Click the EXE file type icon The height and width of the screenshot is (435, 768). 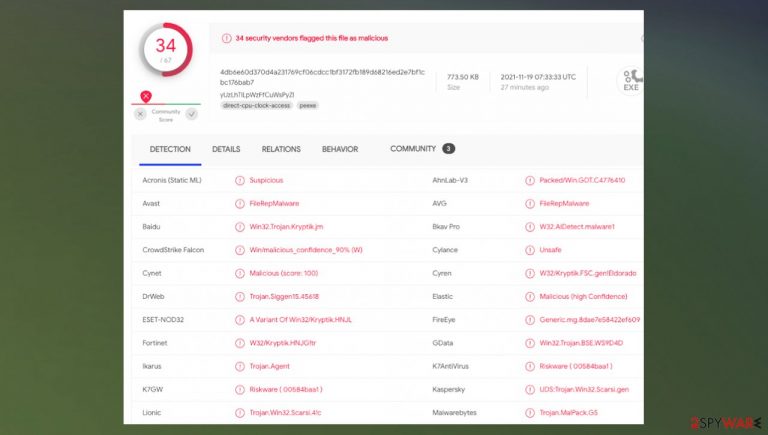630,80
